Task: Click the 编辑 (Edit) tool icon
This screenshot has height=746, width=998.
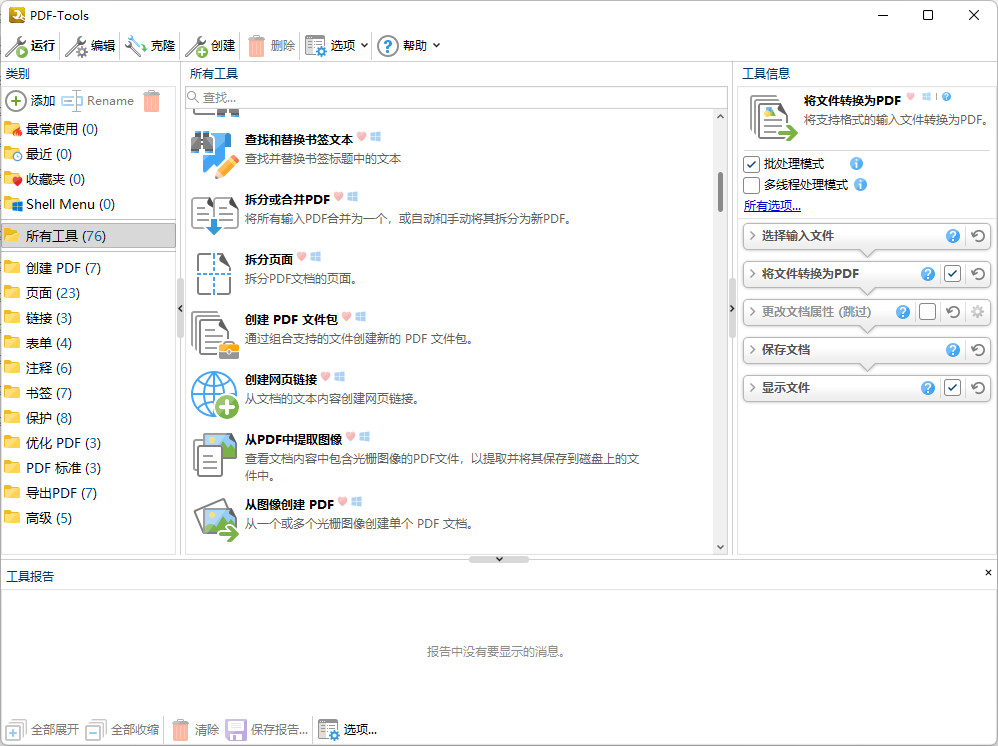Action: [x=77, y=46]
